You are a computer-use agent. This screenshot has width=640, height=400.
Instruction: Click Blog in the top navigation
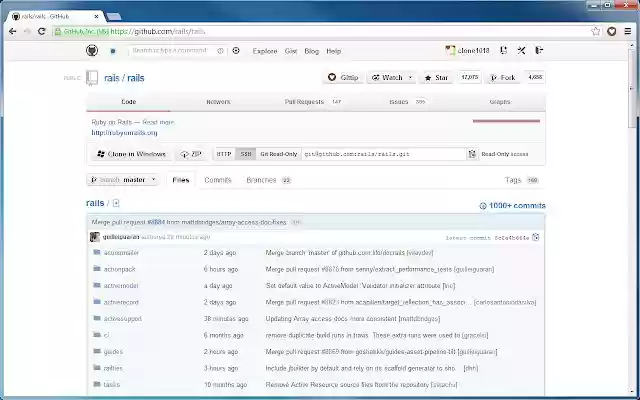click(311, 51)
